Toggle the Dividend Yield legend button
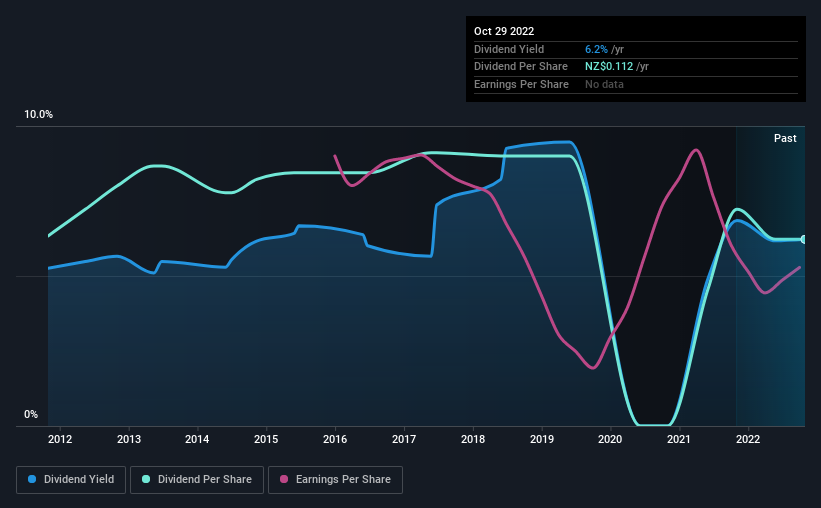Viewport: 821px width, 508px height. 71,480
